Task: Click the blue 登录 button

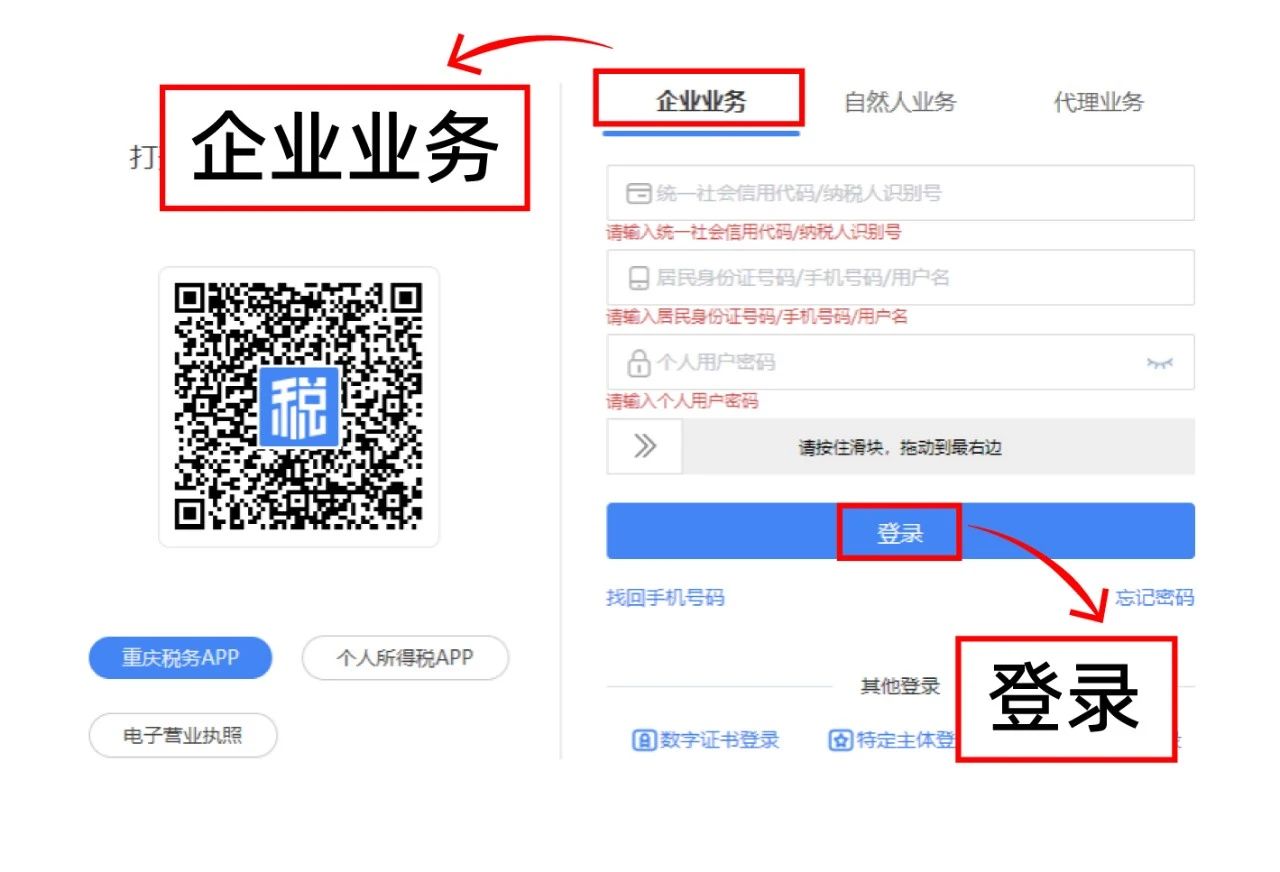Action: click(900, 531)
